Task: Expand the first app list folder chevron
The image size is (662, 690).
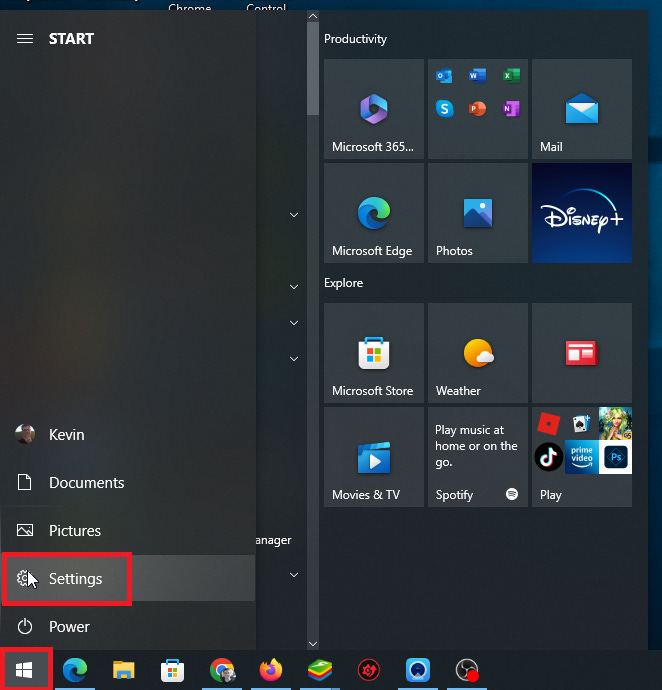Action: 294,215
